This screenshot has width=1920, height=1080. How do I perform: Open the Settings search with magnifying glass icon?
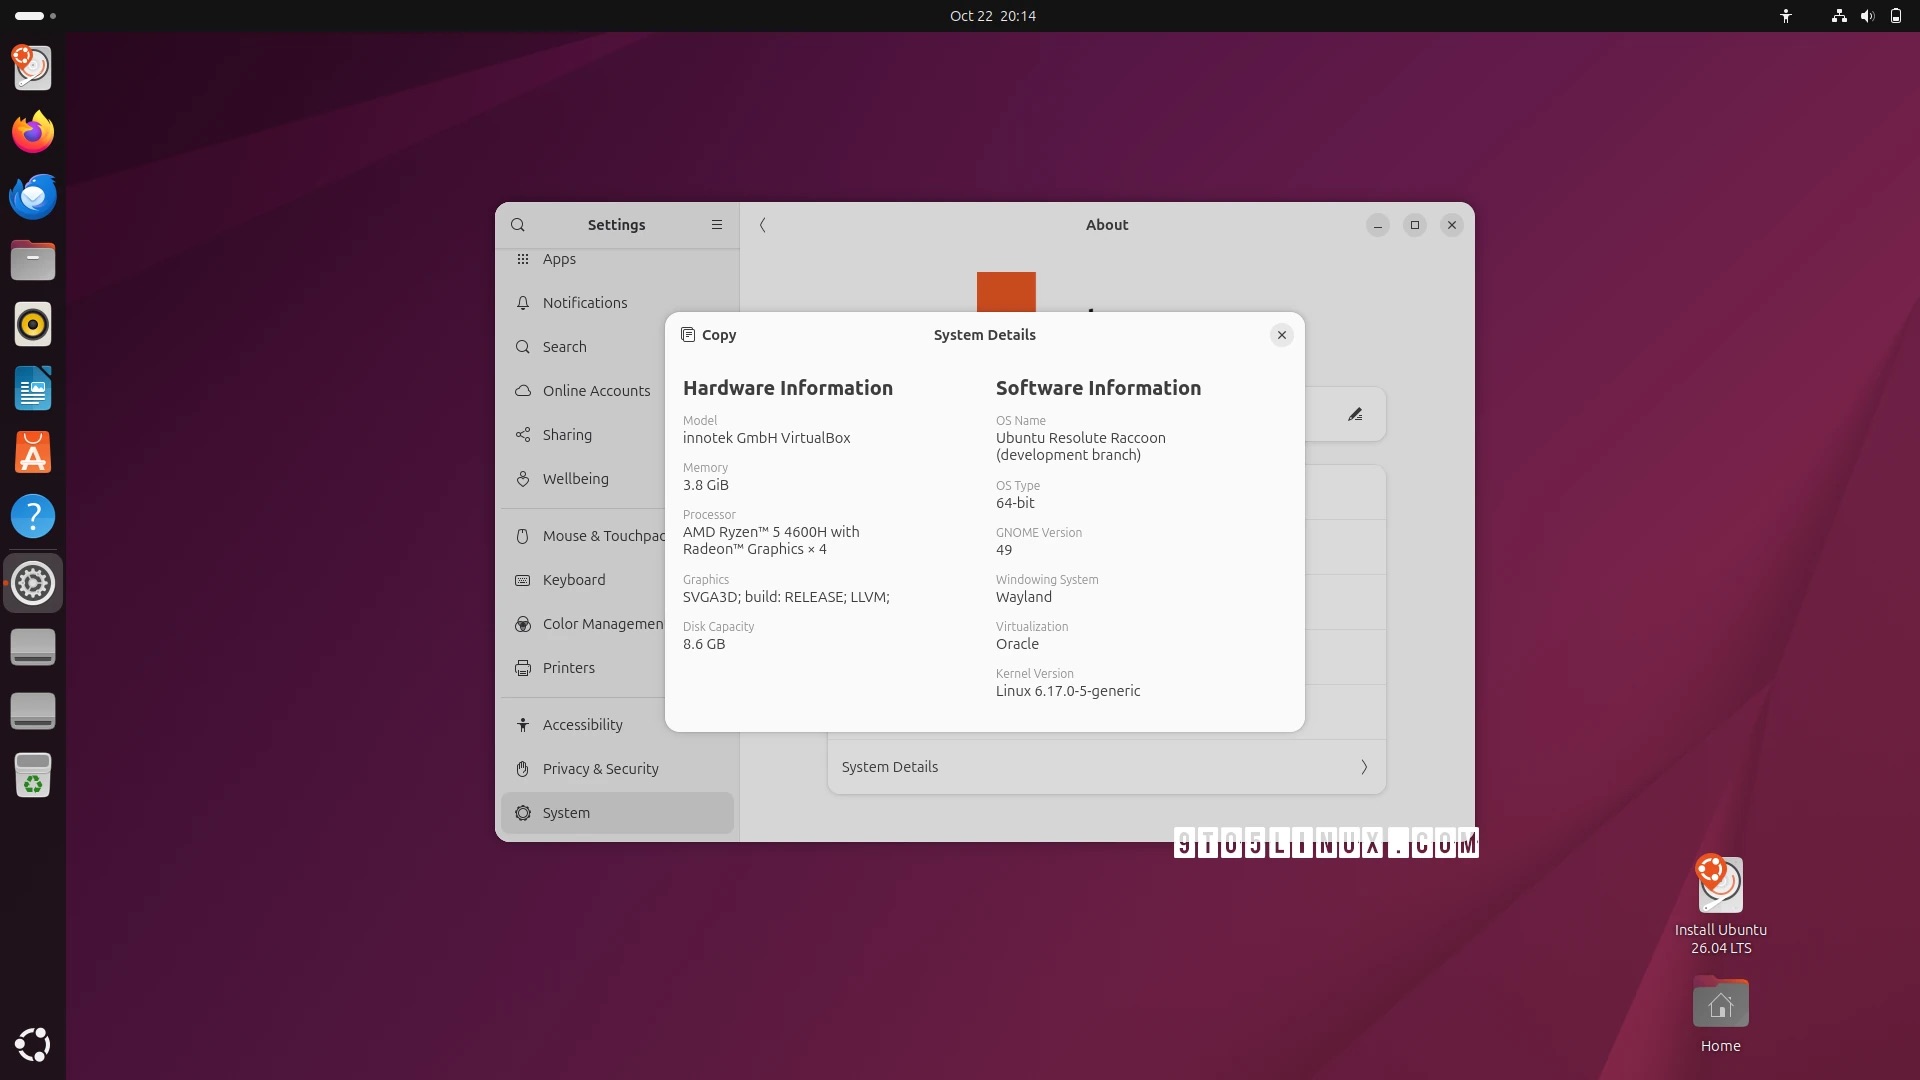(x=519, y=224)
